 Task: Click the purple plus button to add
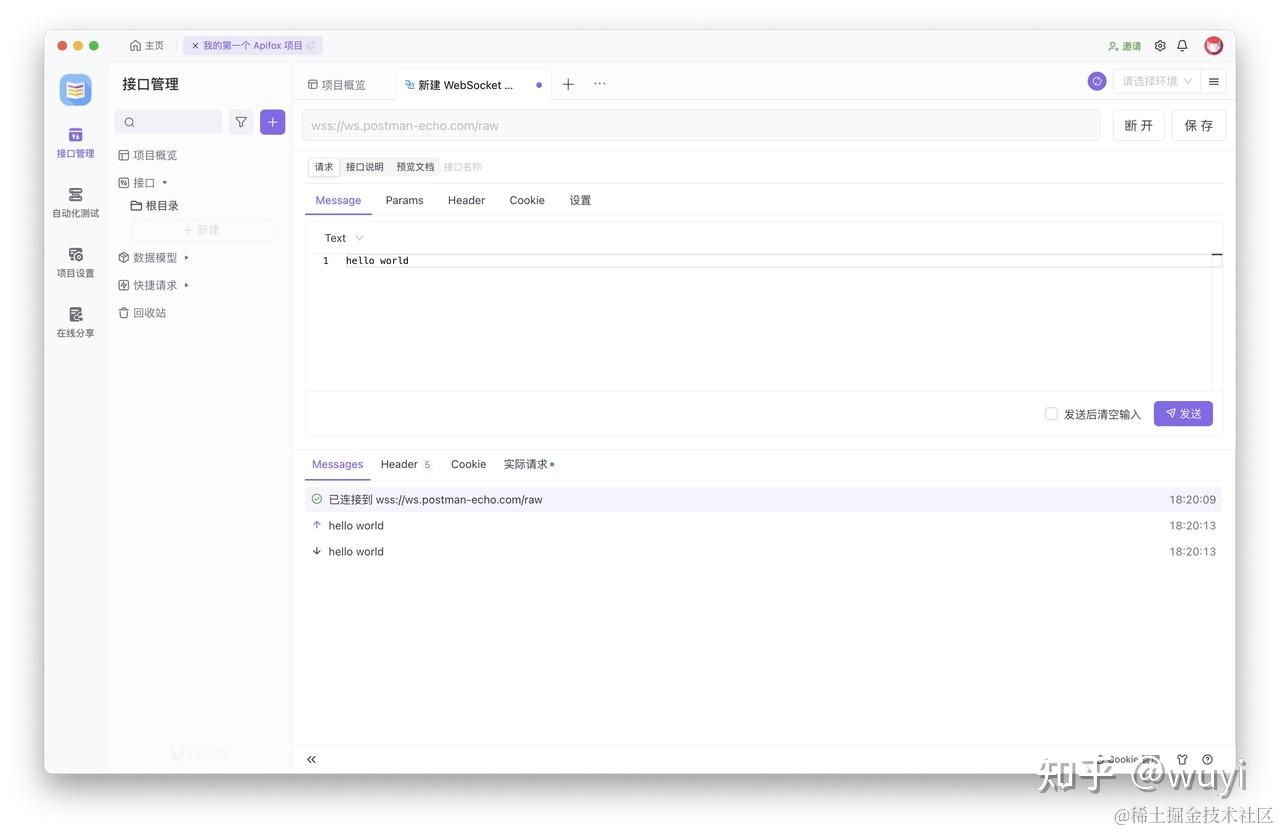point(273,122)
